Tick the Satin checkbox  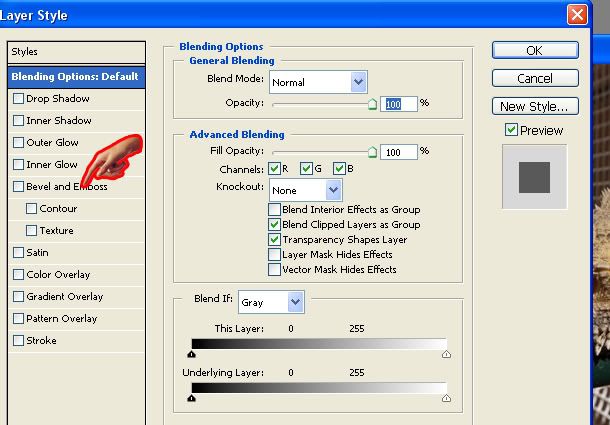tap(18, 252)
